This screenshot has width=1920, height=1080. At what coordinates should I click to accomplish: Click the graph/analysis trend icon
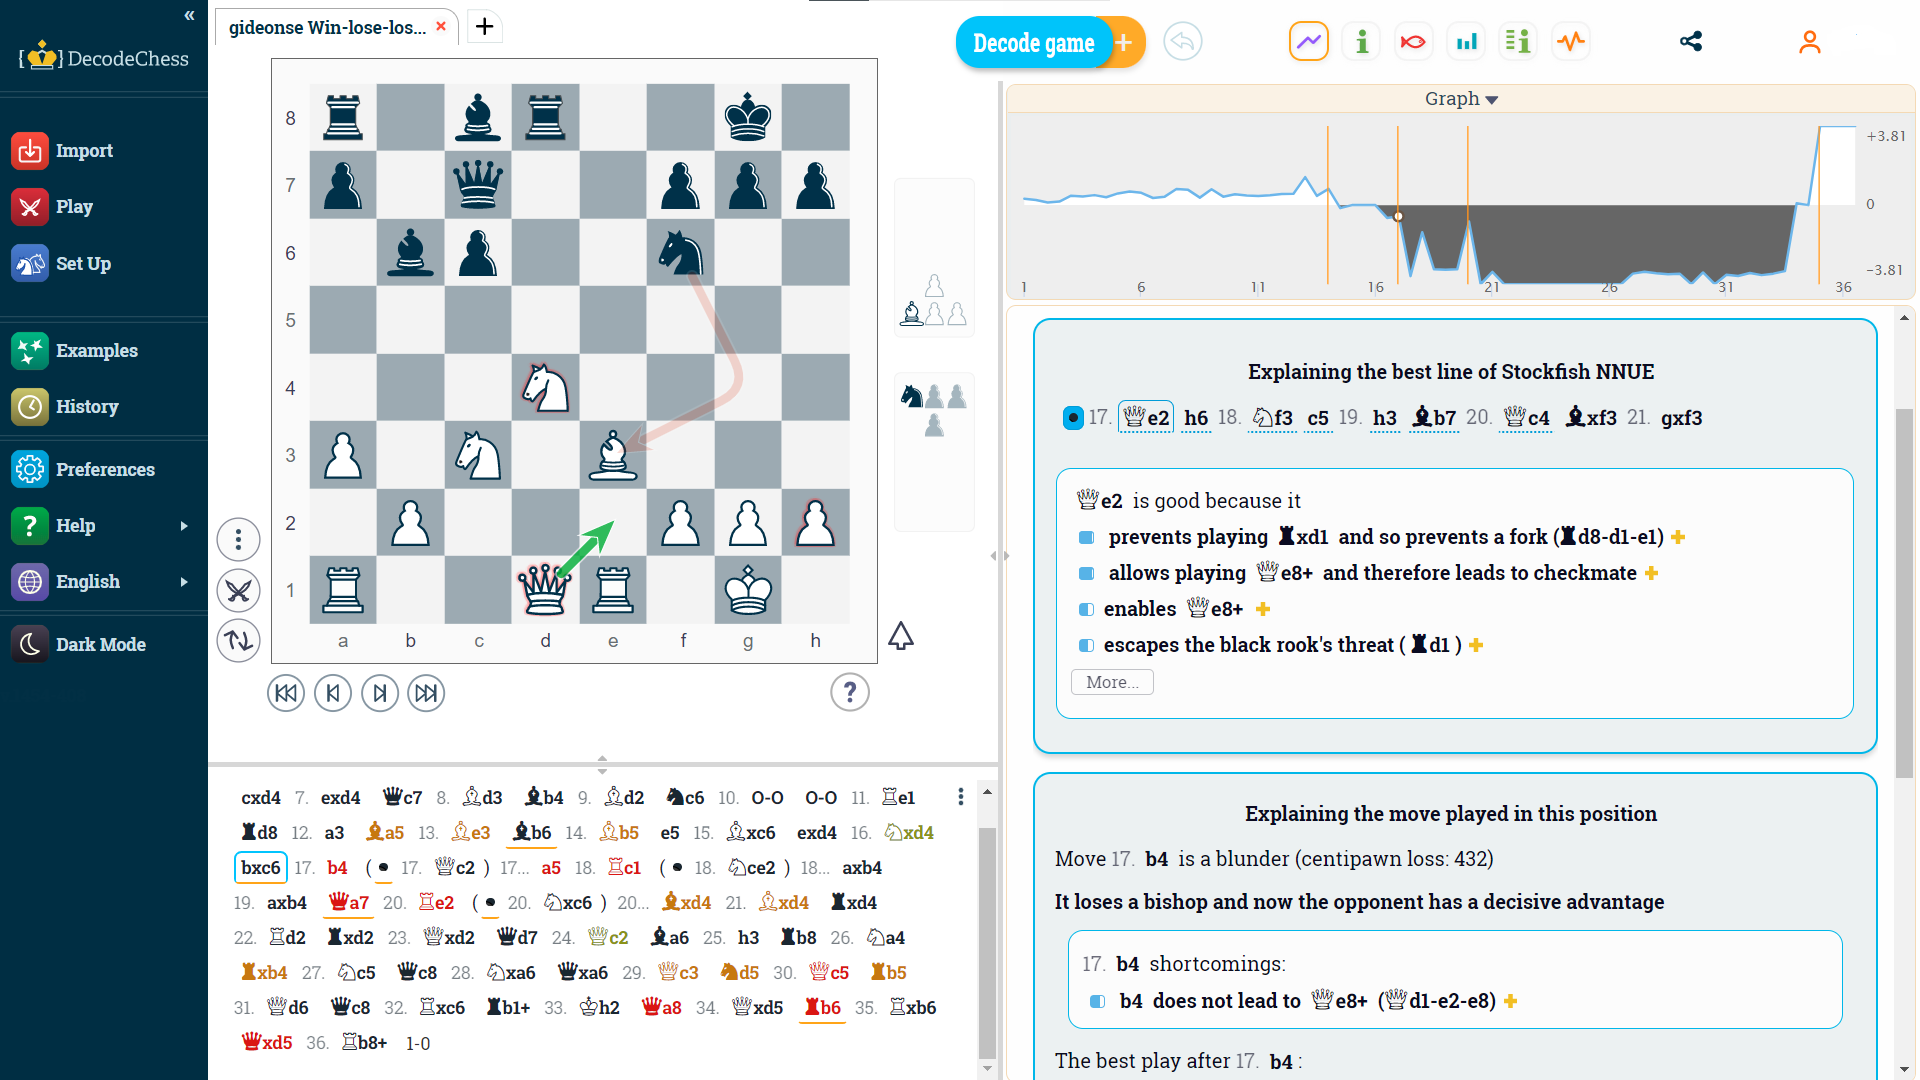pos(1308,42)
